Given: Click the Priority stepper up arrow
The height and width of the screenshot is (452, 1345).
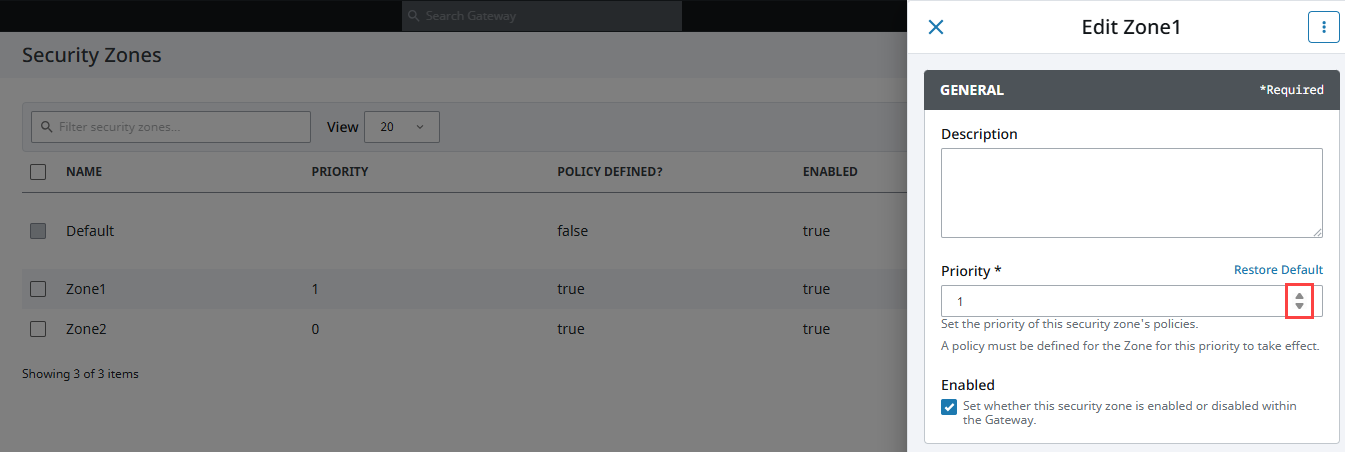Looking at the screenshot, I should point(1299,296).
